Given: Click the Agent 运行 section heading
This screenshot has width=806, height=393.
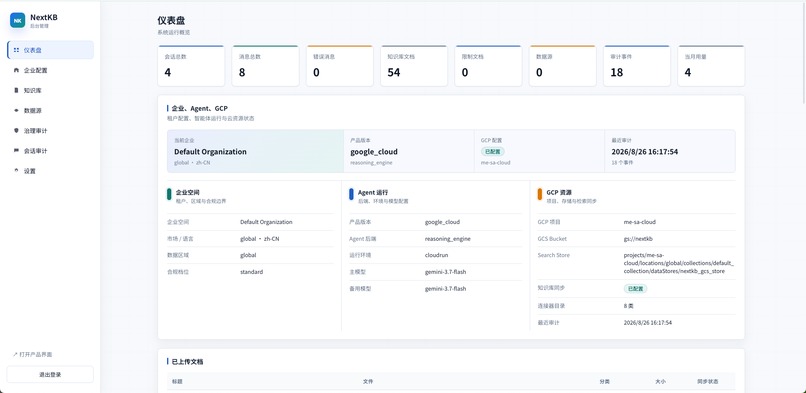Looking at the screenshot, I should [373, 192].
